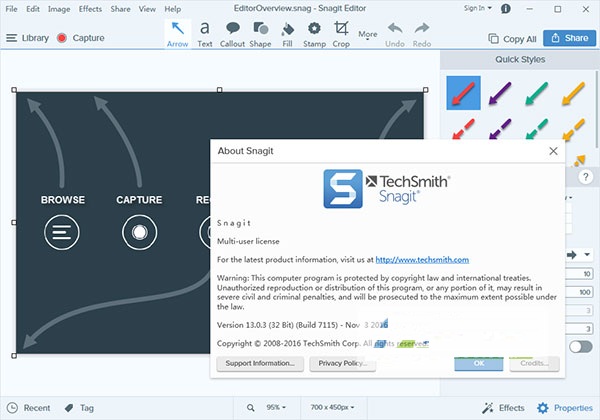Click the blue Share button
This screenshot has width=600, height=420.
569,38
